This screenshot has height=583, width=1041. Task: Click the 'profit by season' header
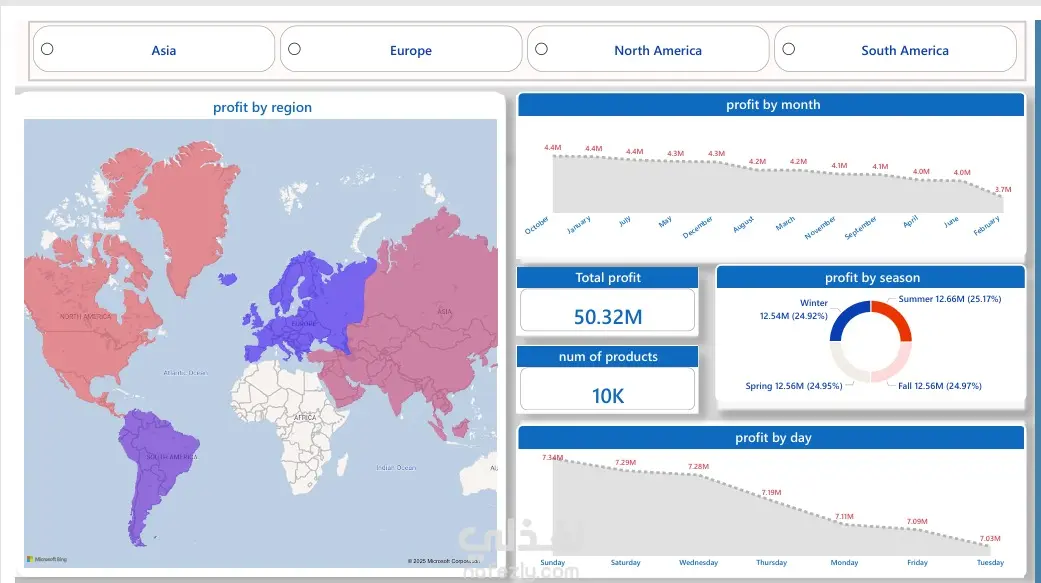click(872, 278)
